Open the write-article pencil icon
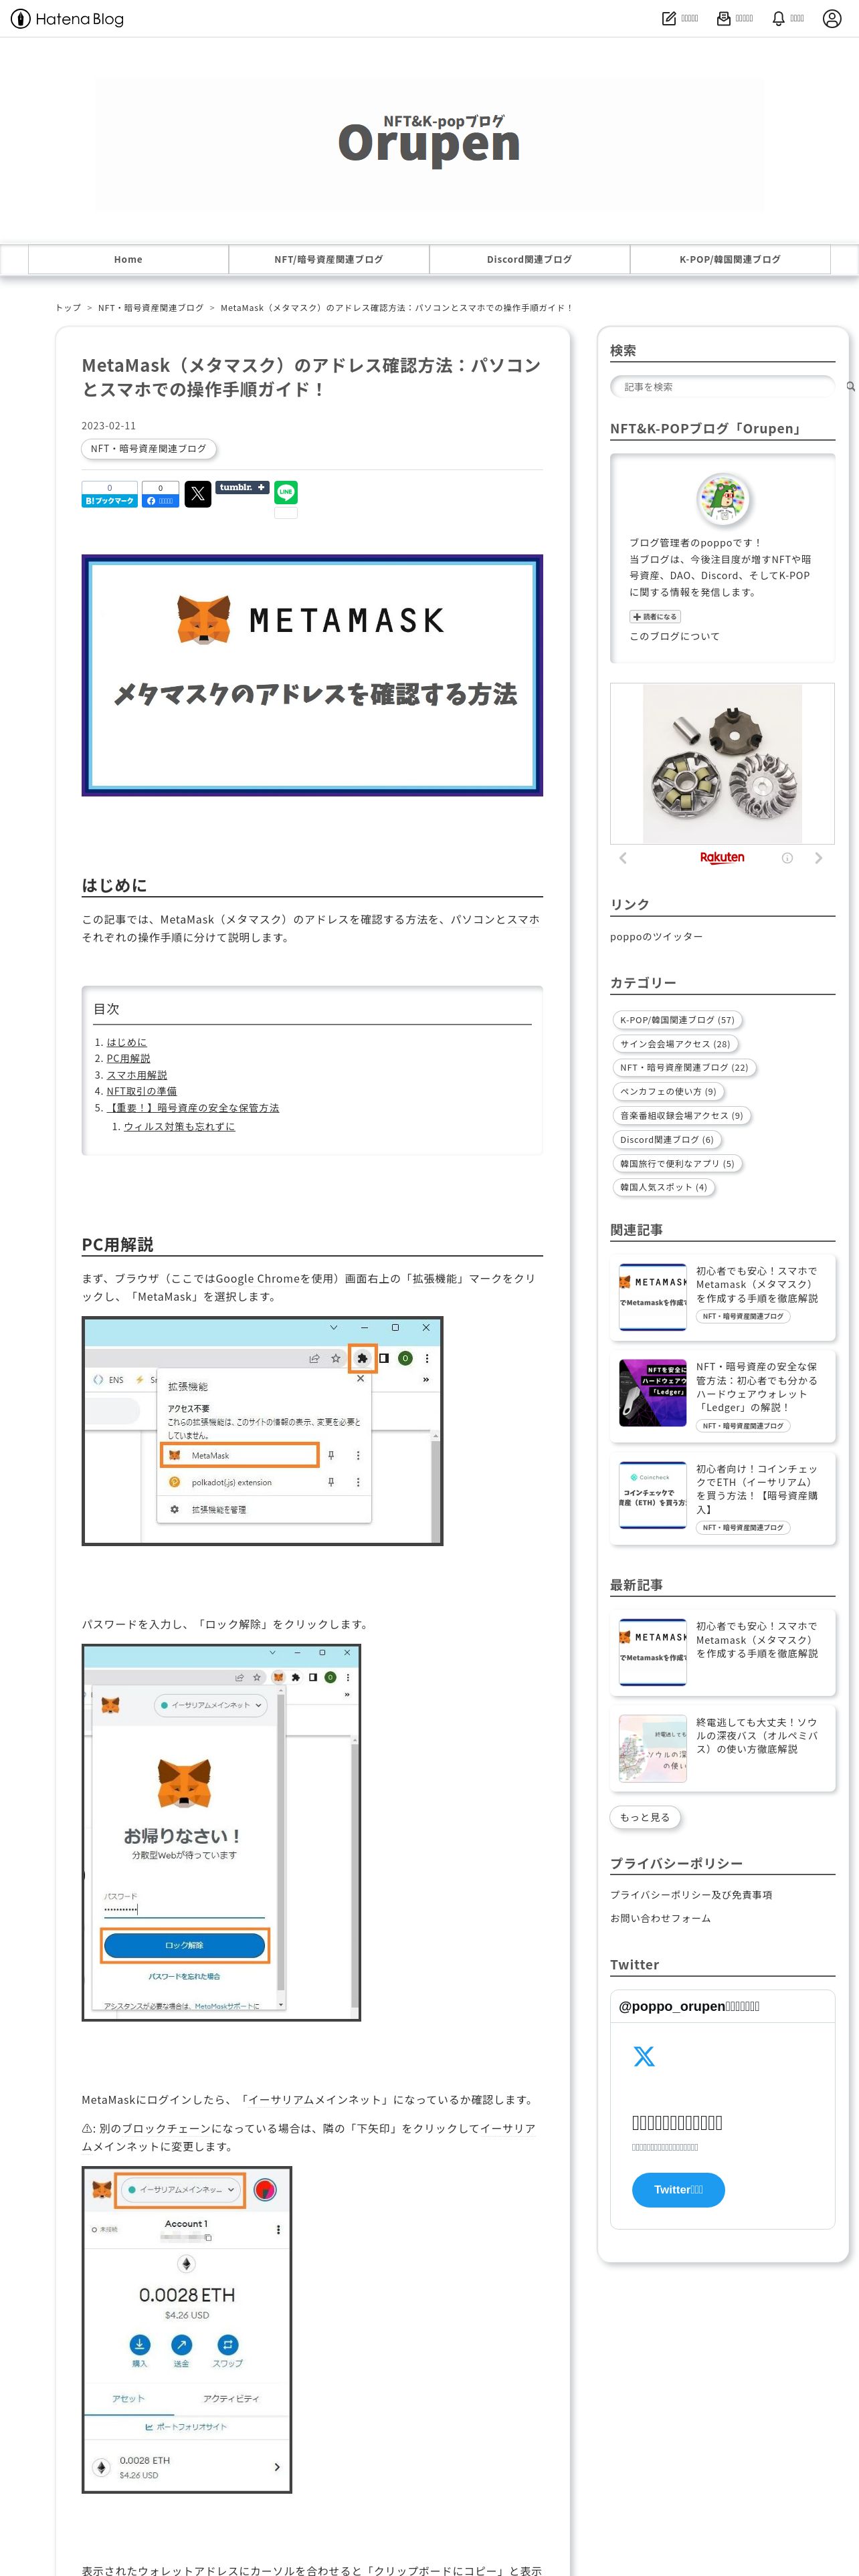 click(669, 19)
